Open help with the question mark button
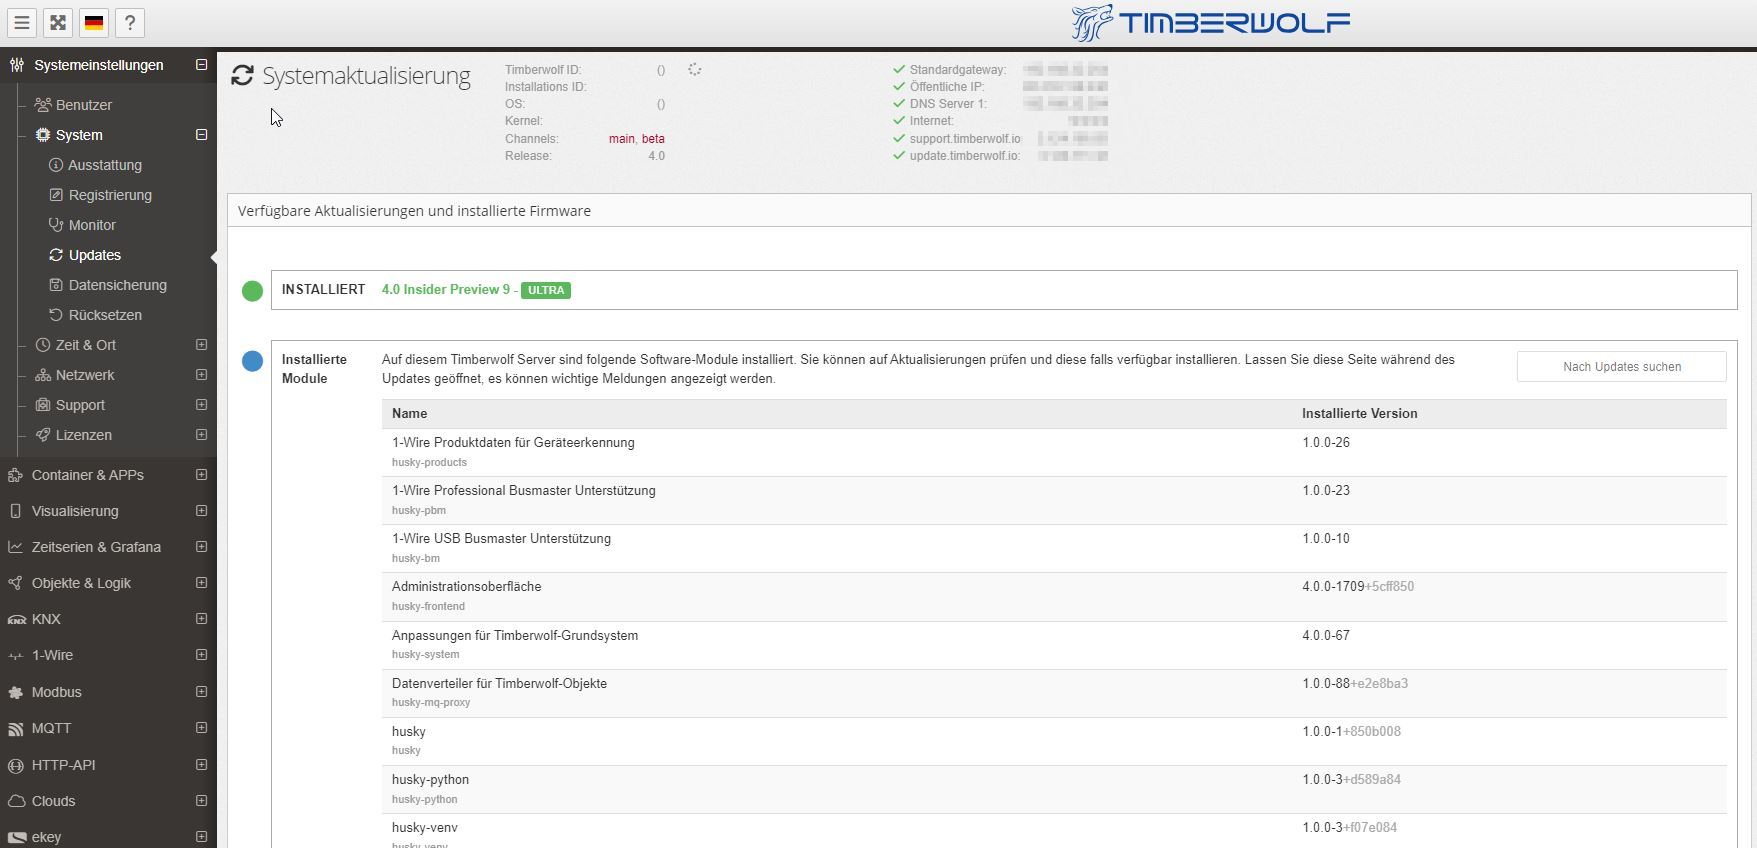This screenshot has height=848, width=1757. pyautogui.click(x=130, y=22)
